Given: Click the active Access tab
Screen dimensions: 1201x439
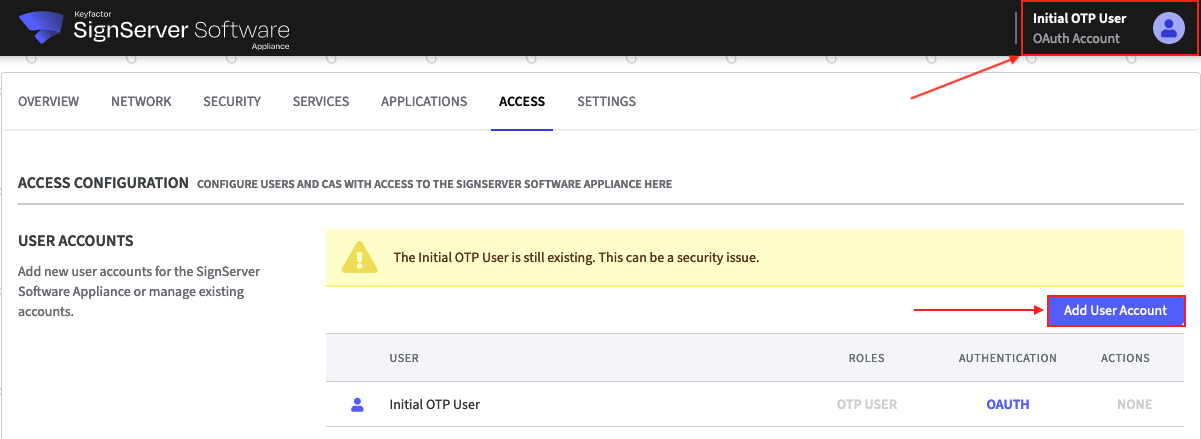Looking at the screenshot, I should tap(522, 102).
